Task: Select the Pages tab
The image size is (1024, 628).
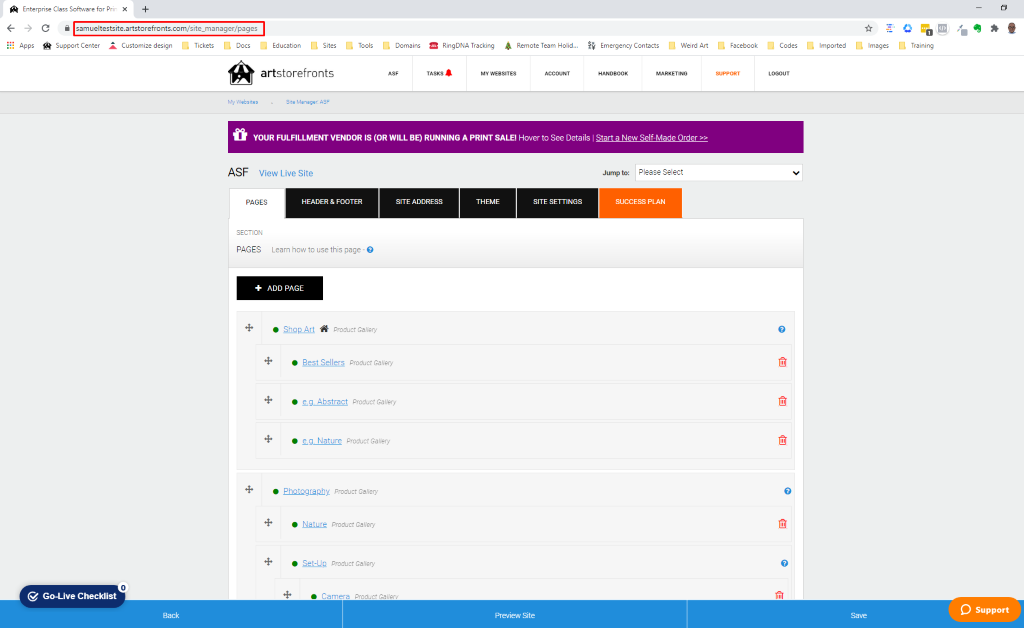Action: (x=257, y=202)
